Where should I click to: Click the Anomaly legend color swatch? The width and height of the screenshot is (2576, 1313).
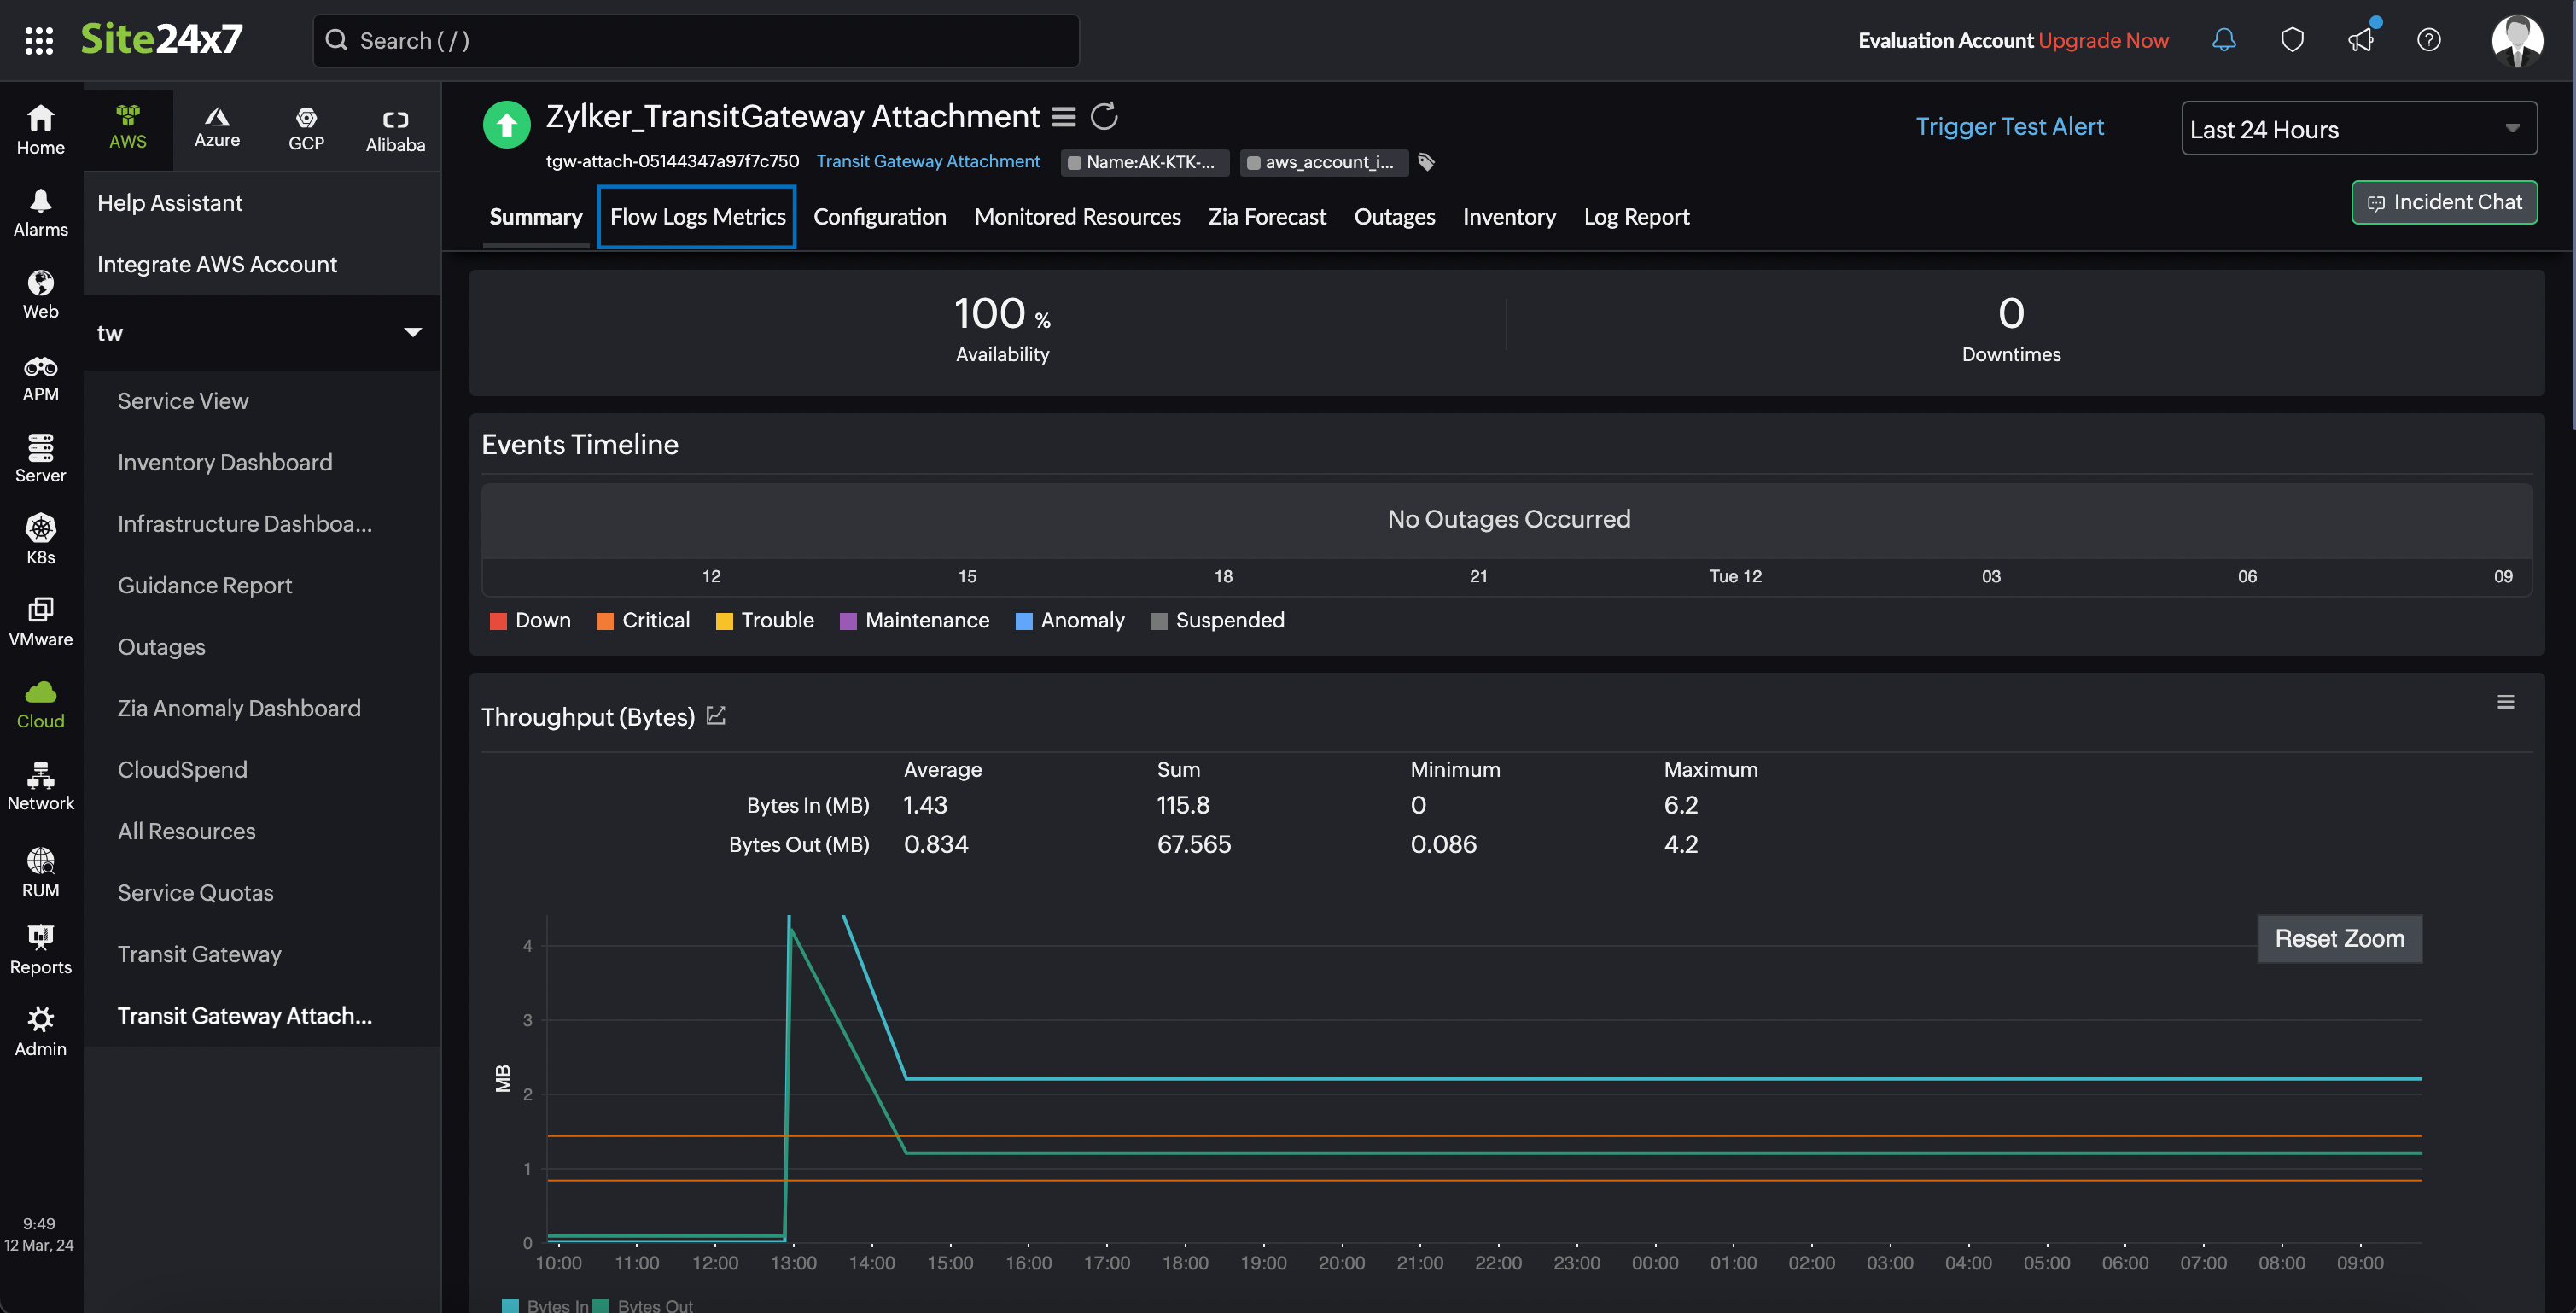pyautogui.click(x=1024, y=621)
